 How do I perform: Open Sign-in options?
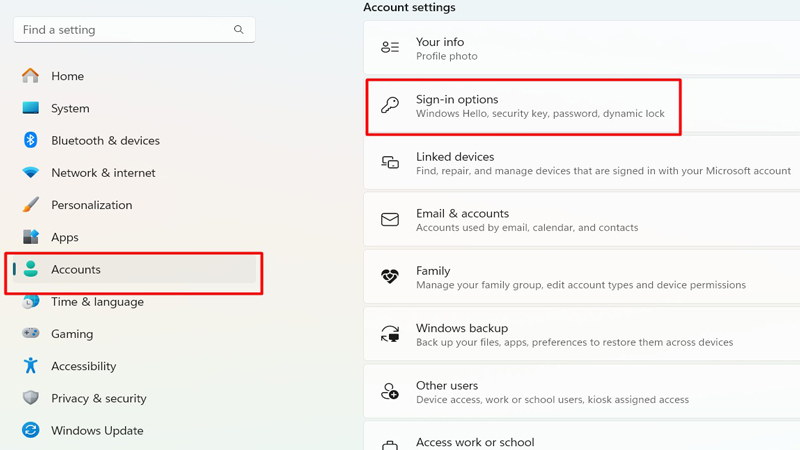click(x=582, y=106)
